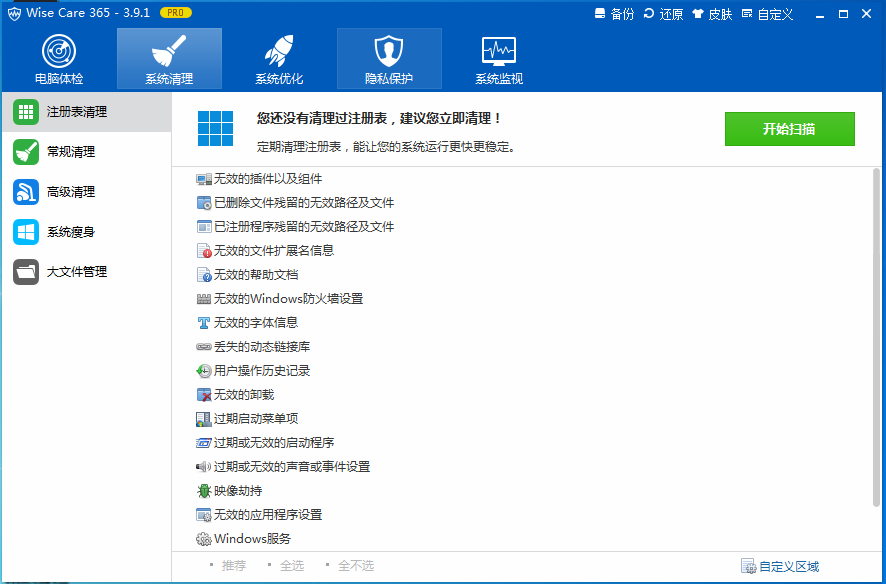Switch to 系统优化 rocket tab
Screen dimensions: 886x584
tap(279, 59)
